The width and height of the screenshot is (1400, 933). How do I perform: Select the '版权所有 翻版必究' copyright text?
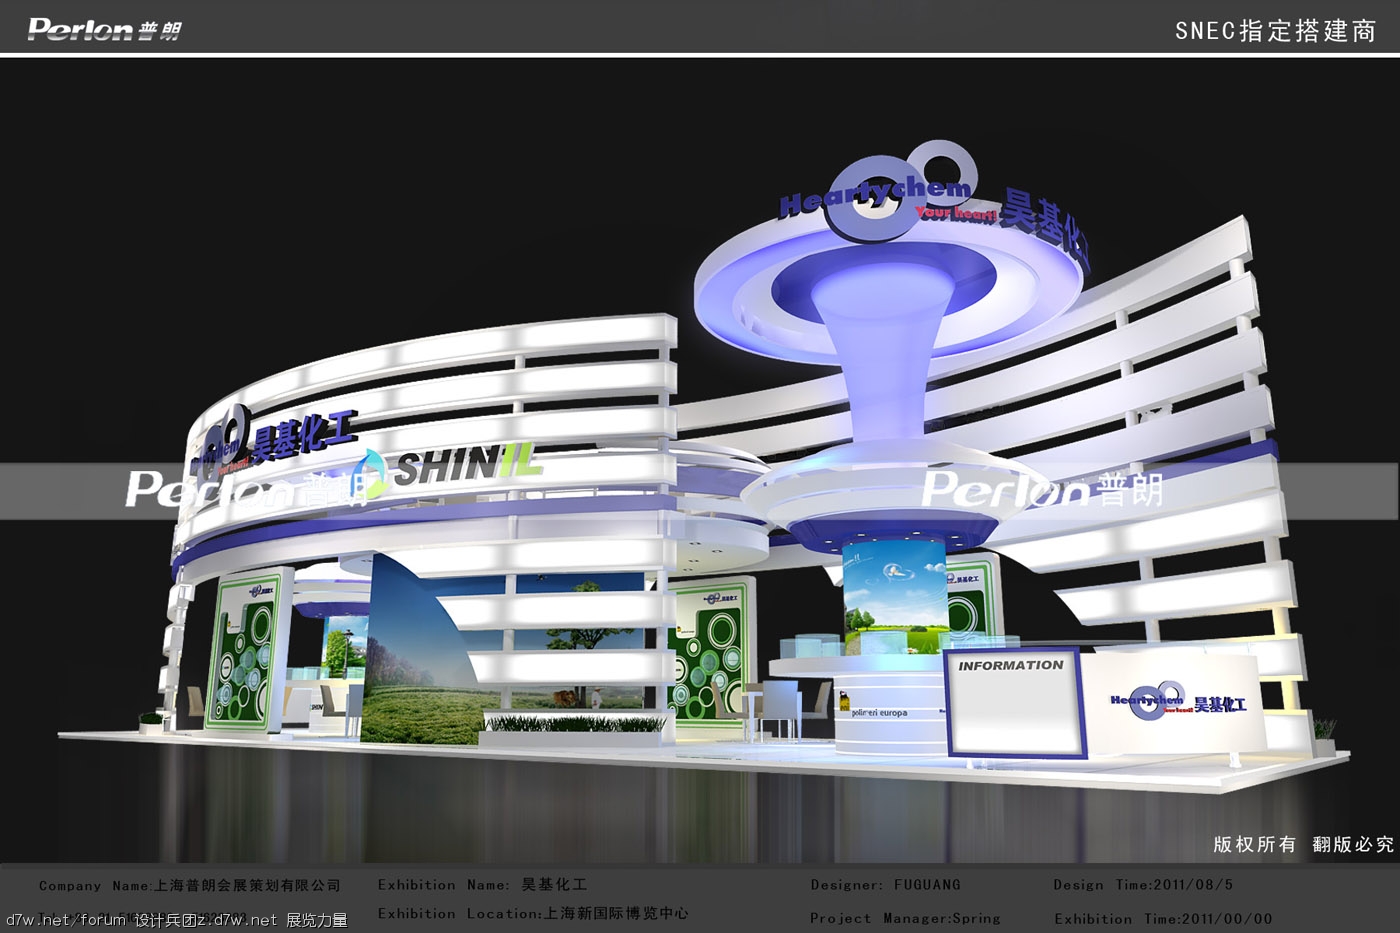click(x=1304, y=845)
